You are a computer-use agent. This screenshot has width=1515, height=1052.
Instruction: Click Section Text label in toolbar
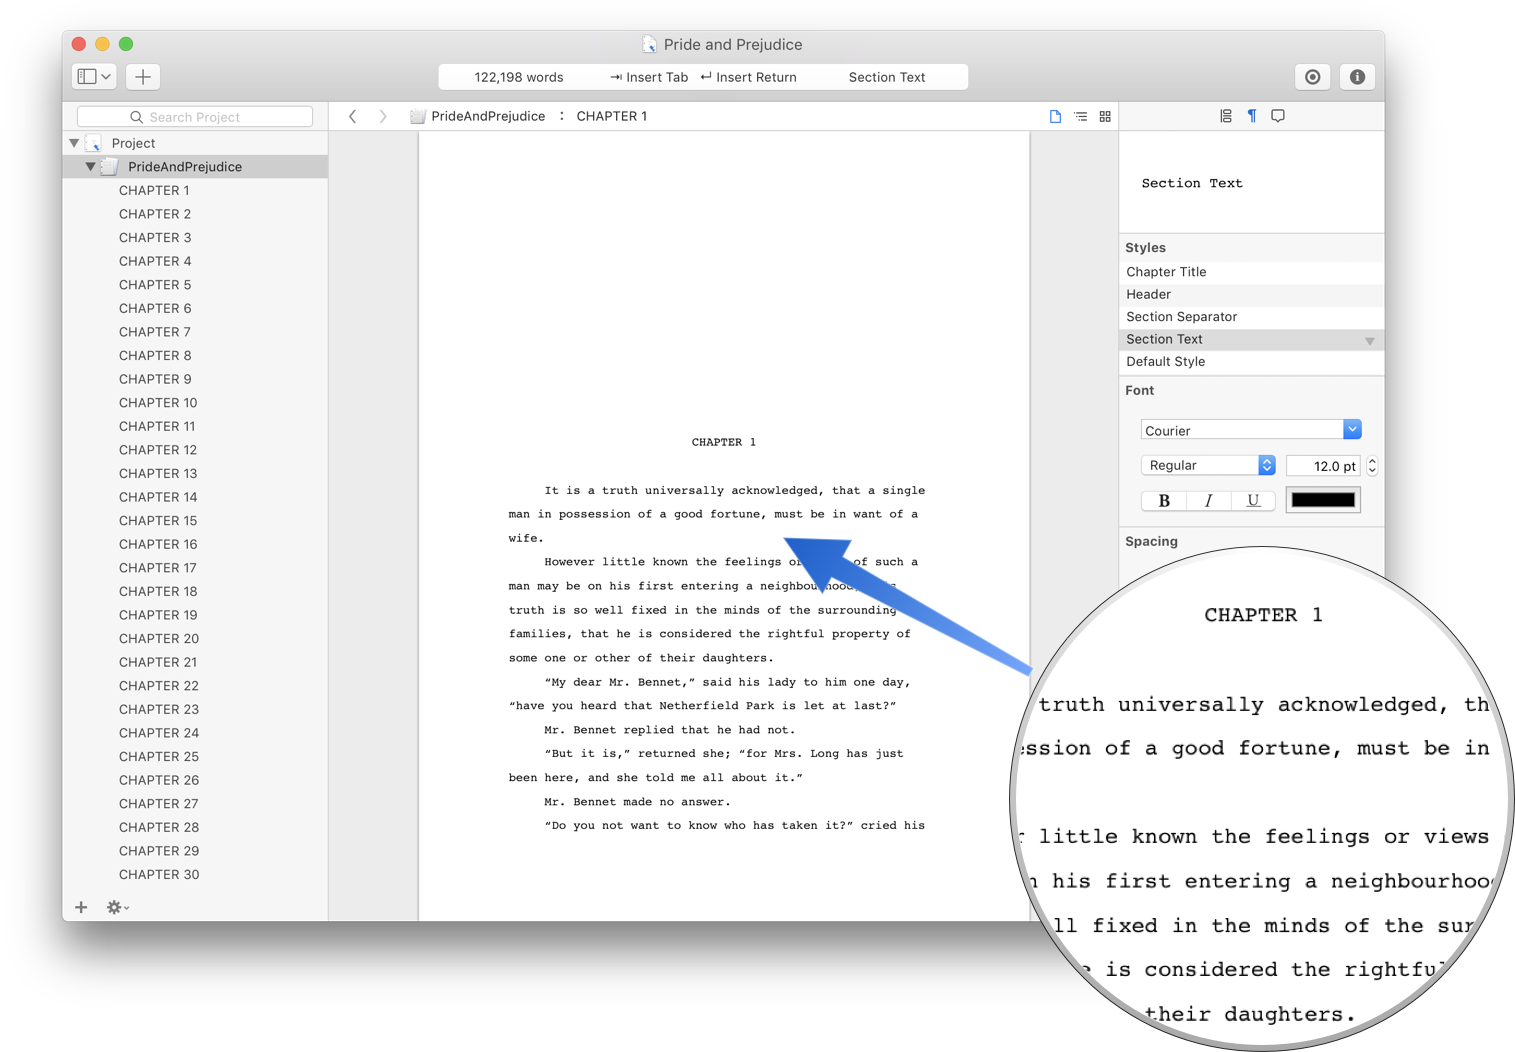887,77
